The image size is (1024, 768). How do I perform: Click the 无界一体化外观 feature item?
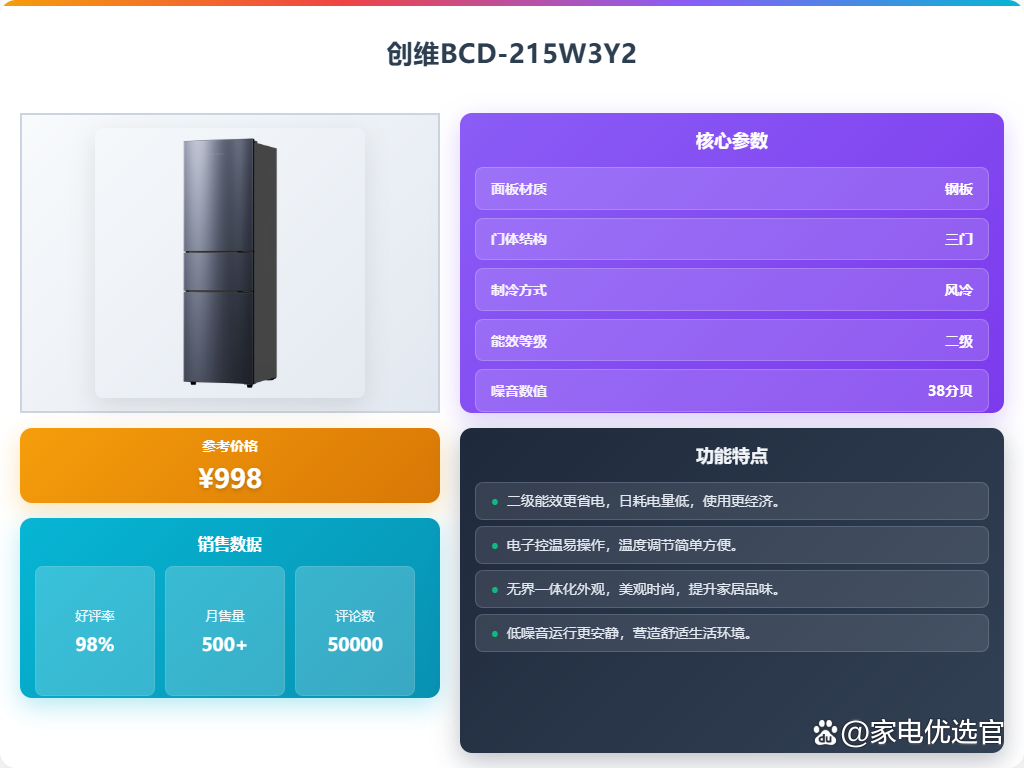coord(731,589)
